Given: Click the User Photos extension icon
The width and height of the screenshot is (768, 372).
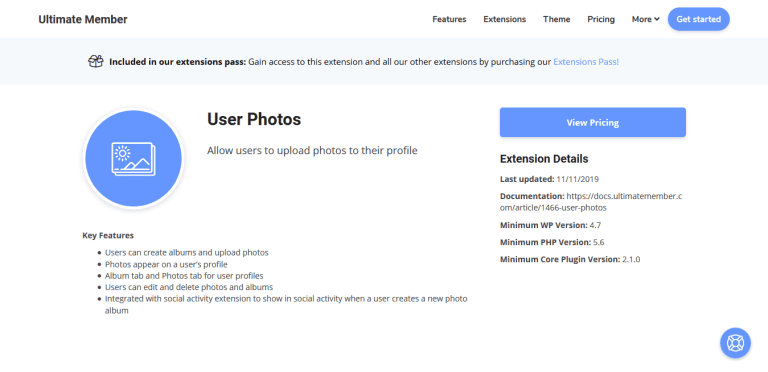Looking at the screenshot, I should click(x=133, y=159).
